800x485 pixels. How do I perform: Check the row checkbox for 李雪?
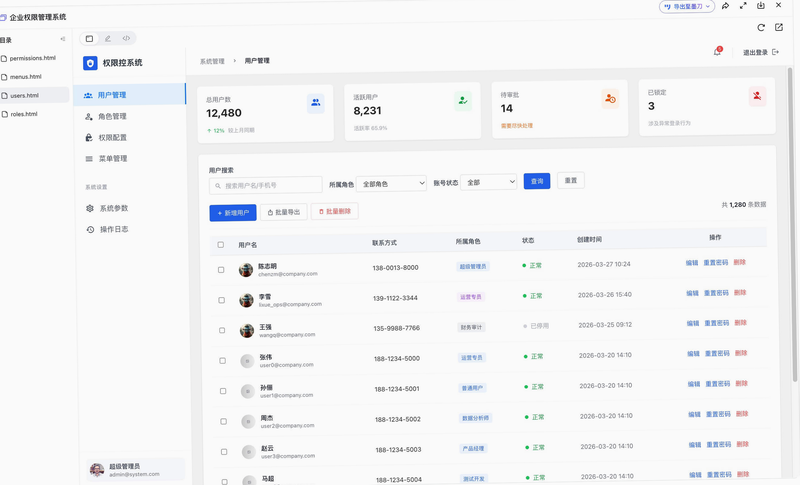(x=221, y=300)
